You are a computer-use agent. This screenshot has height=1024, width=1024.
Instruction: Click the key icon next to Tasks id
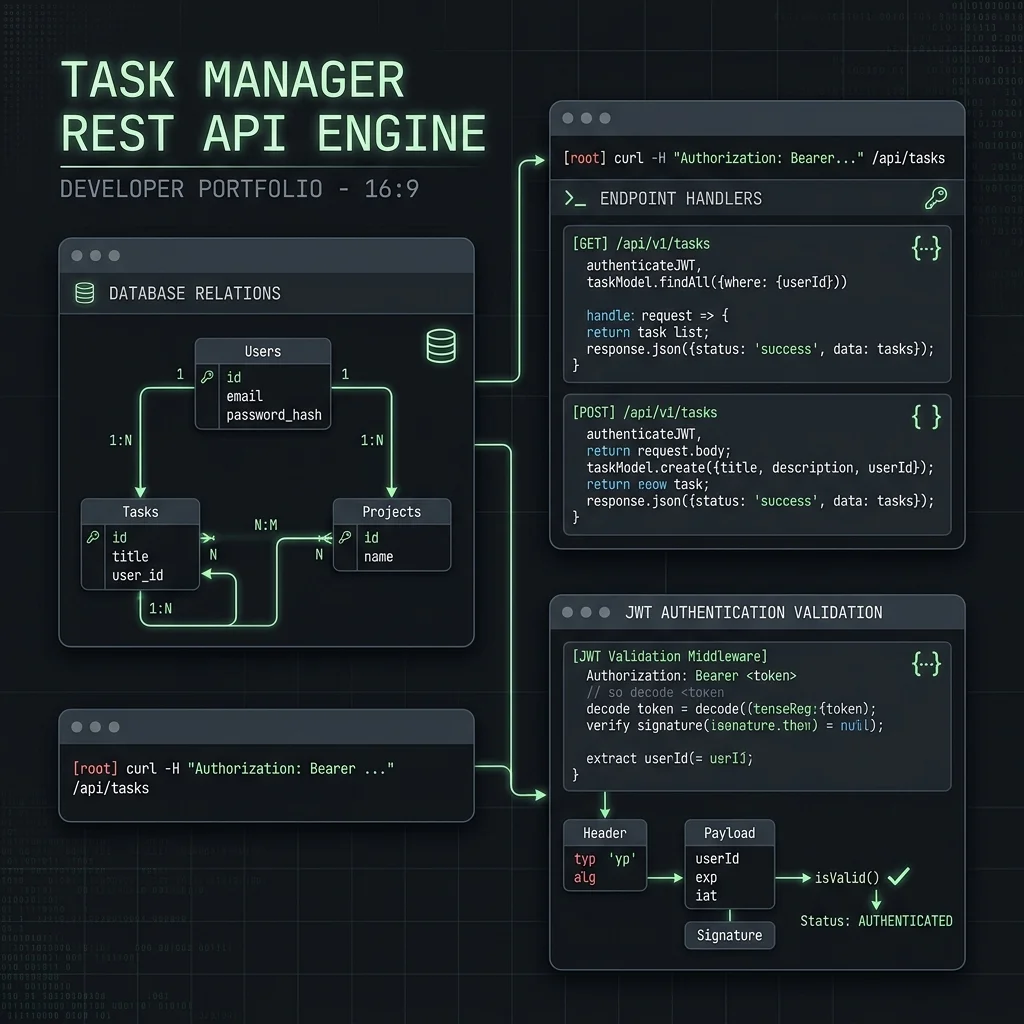click(93, 537)
